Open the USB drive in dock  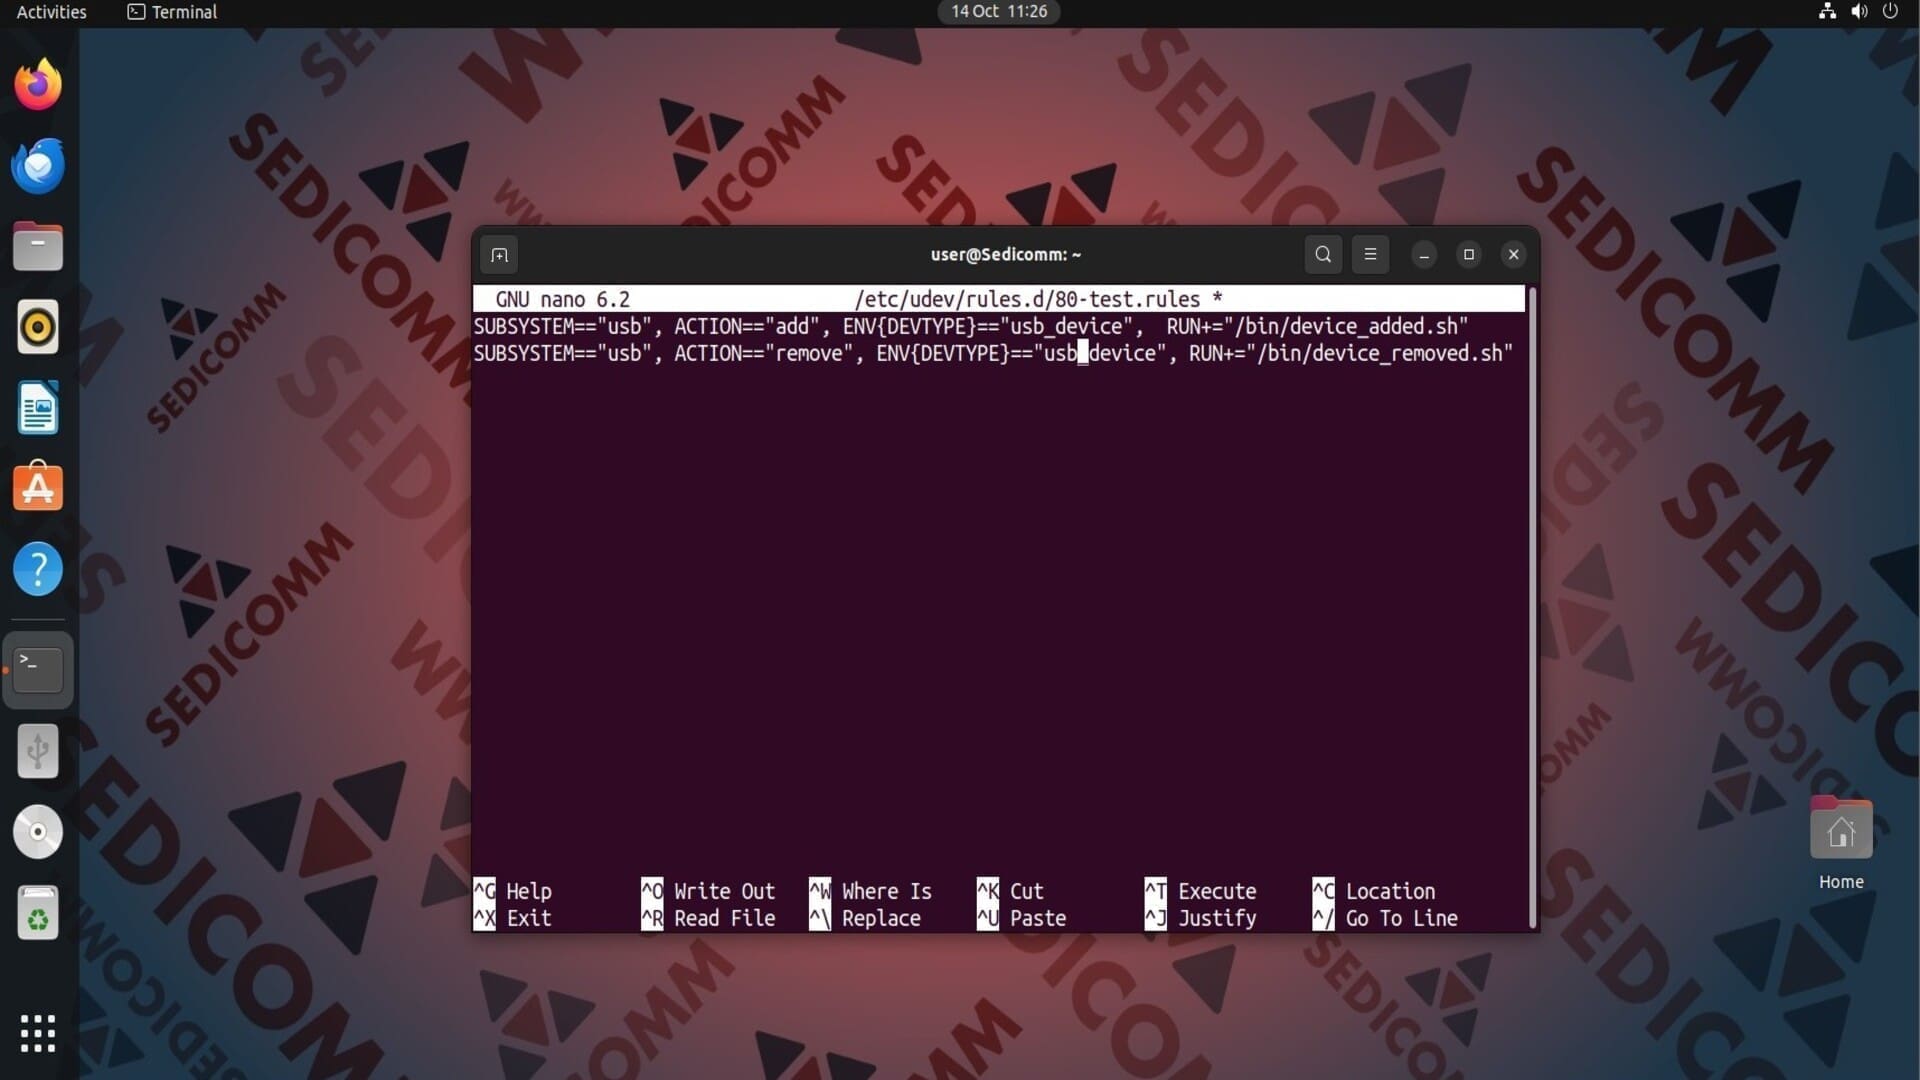(x=38, y=751)
